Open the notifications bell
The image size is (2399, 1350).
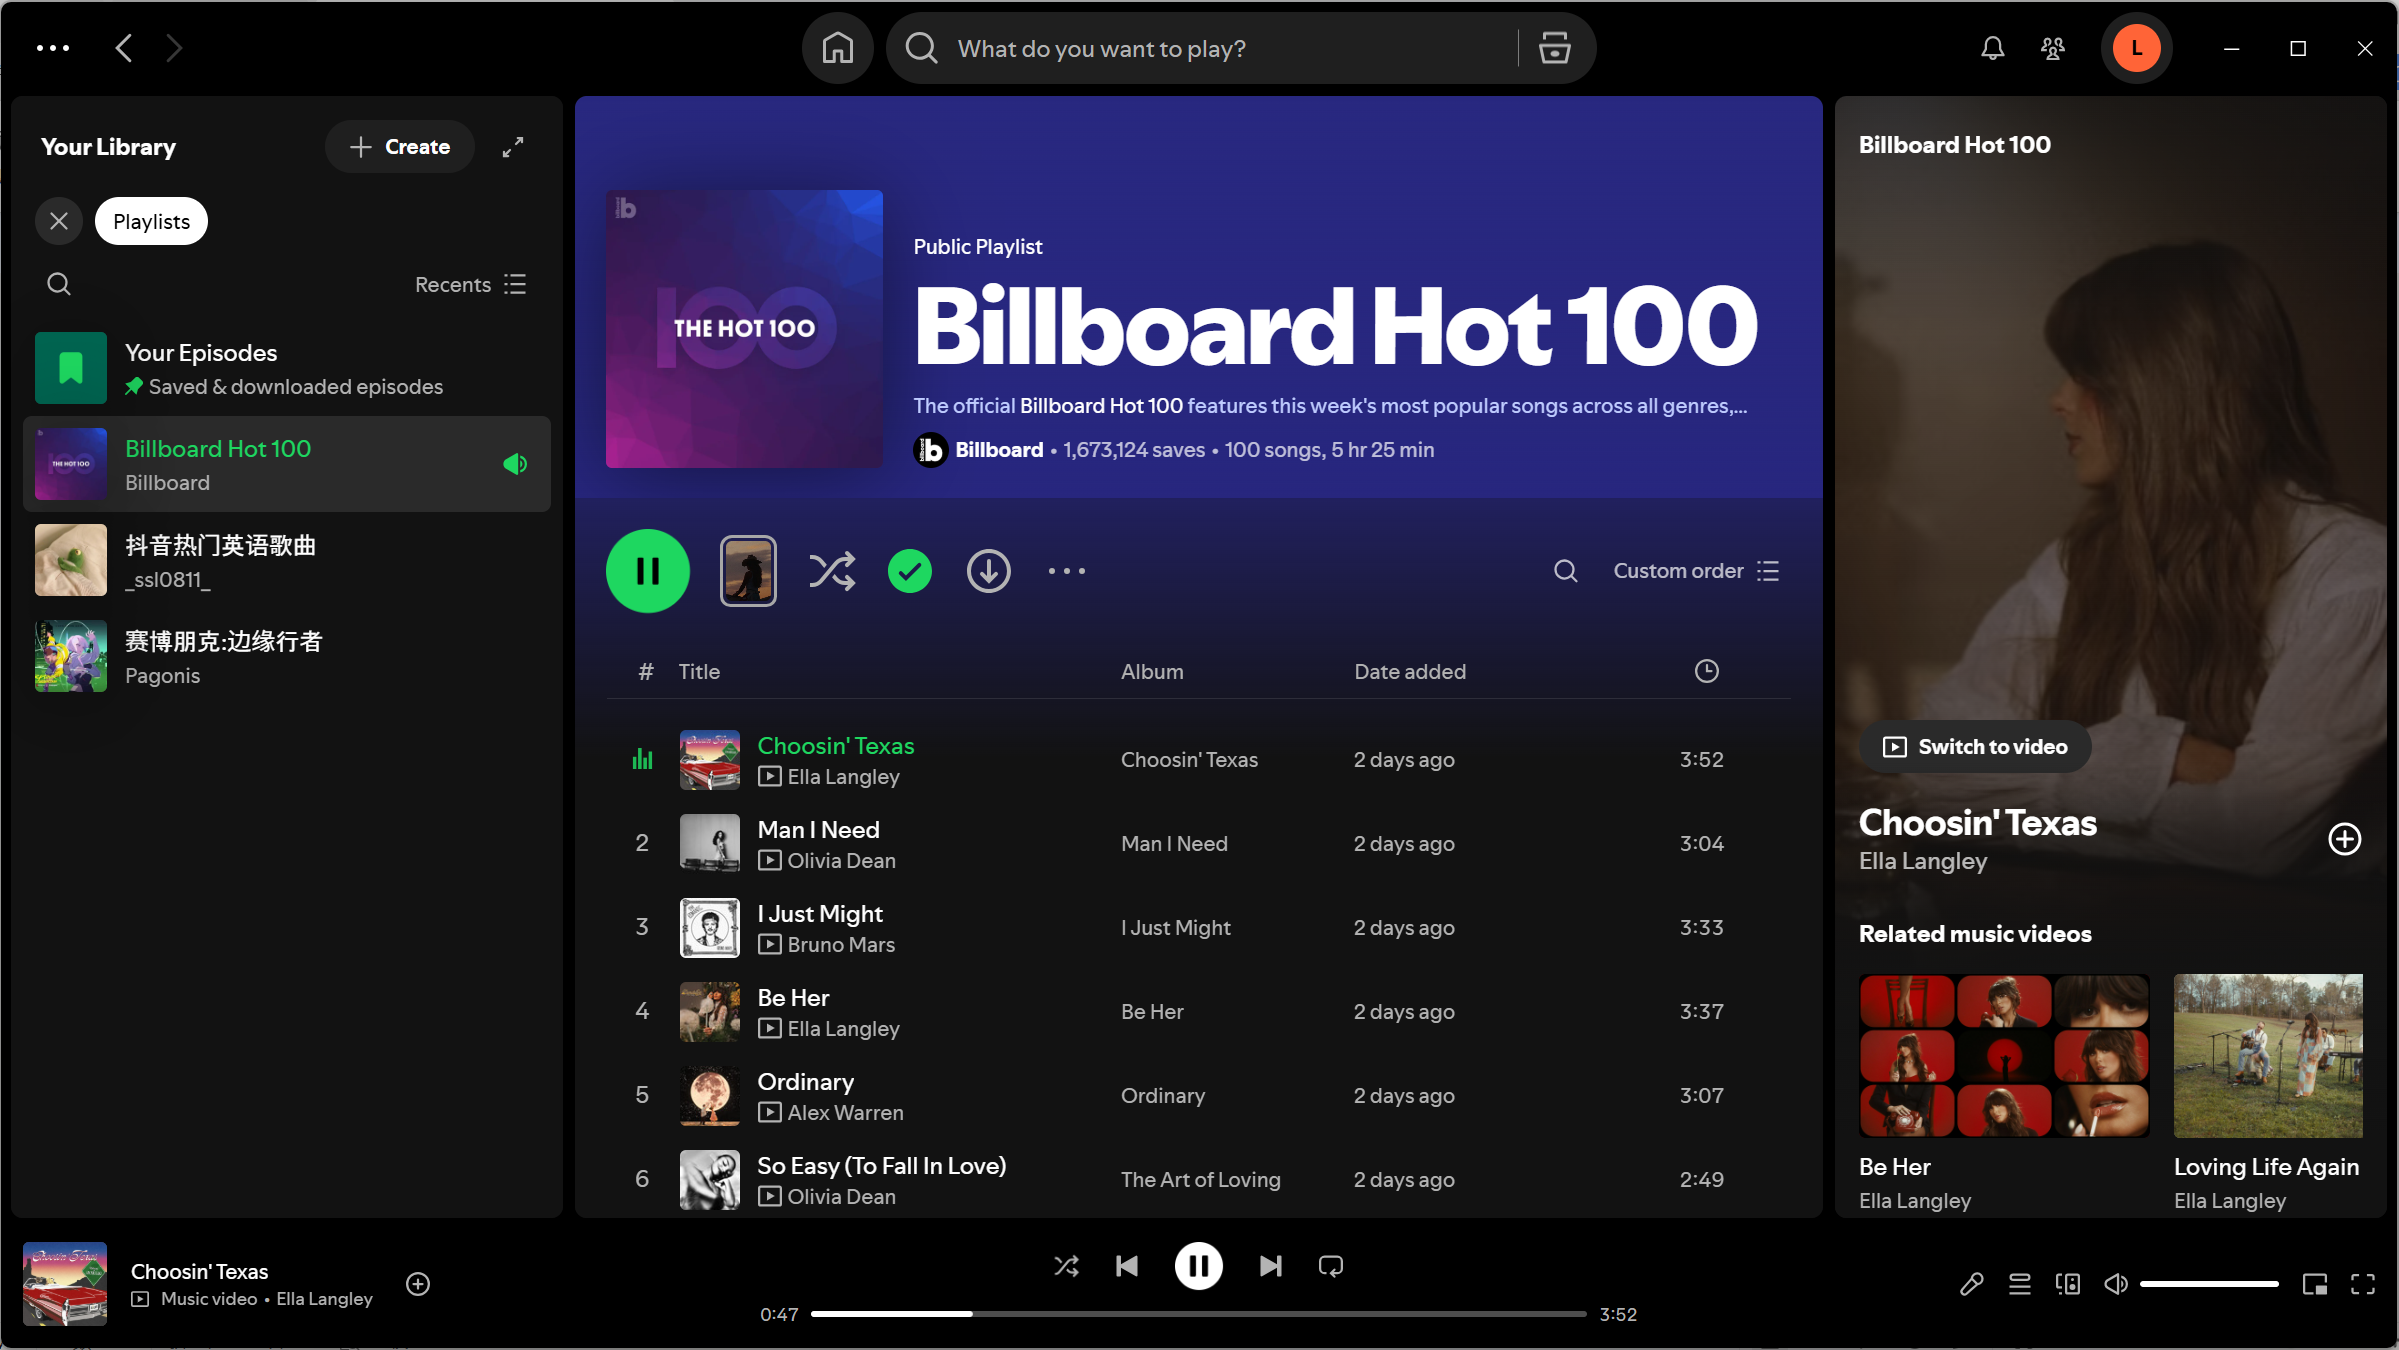click(1992, 48)
